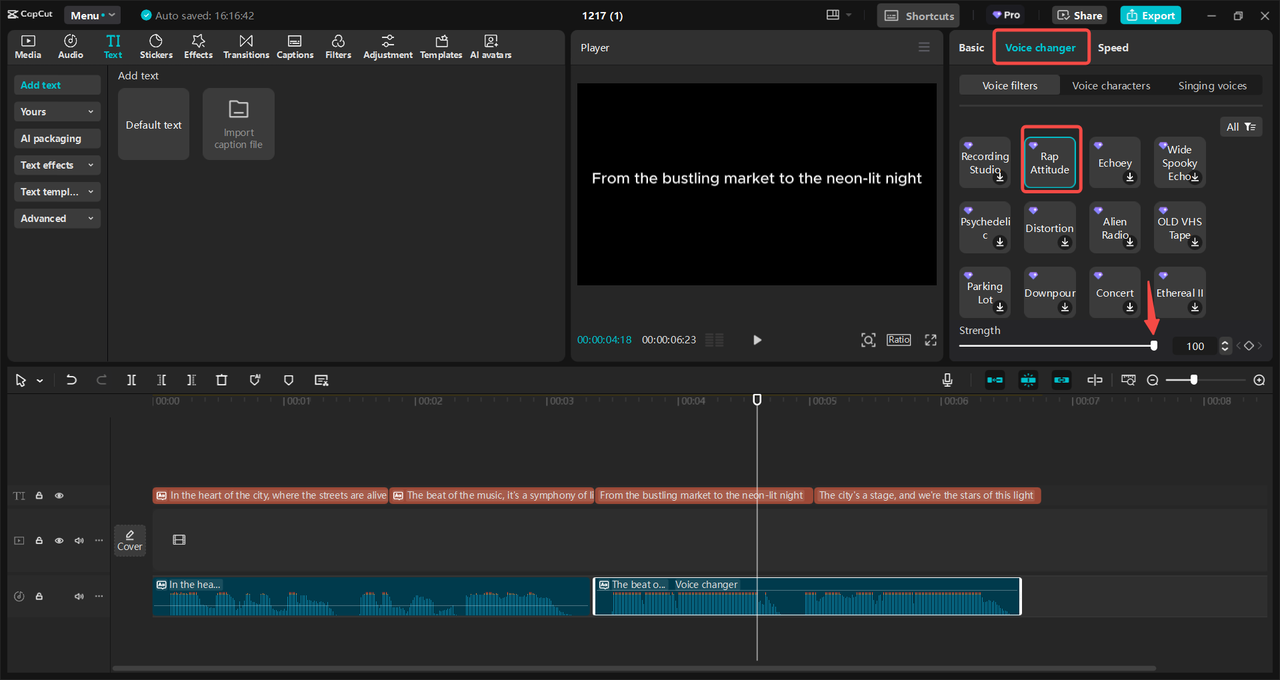Image resolution: width=1280 pixels, height=680 pixels.
Task: Expand the Advanced section
Action: coord(57,218)
